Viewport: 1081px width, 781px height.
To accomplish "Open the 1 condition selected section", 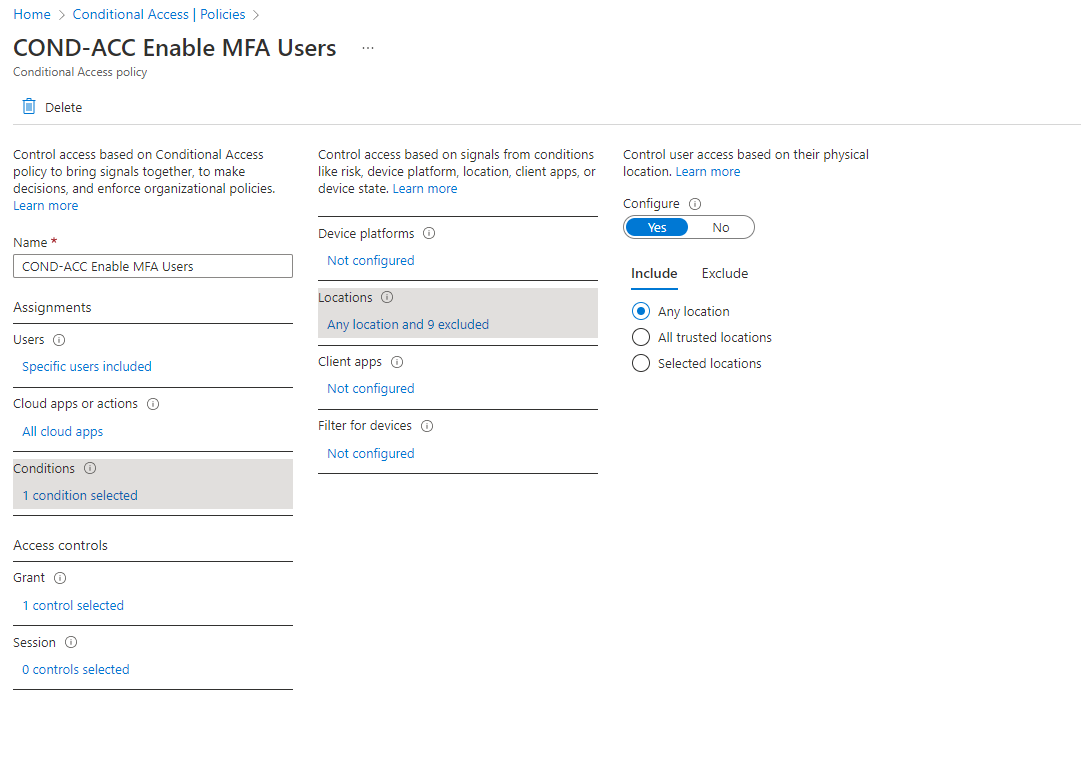I will (x=80, y=495).
